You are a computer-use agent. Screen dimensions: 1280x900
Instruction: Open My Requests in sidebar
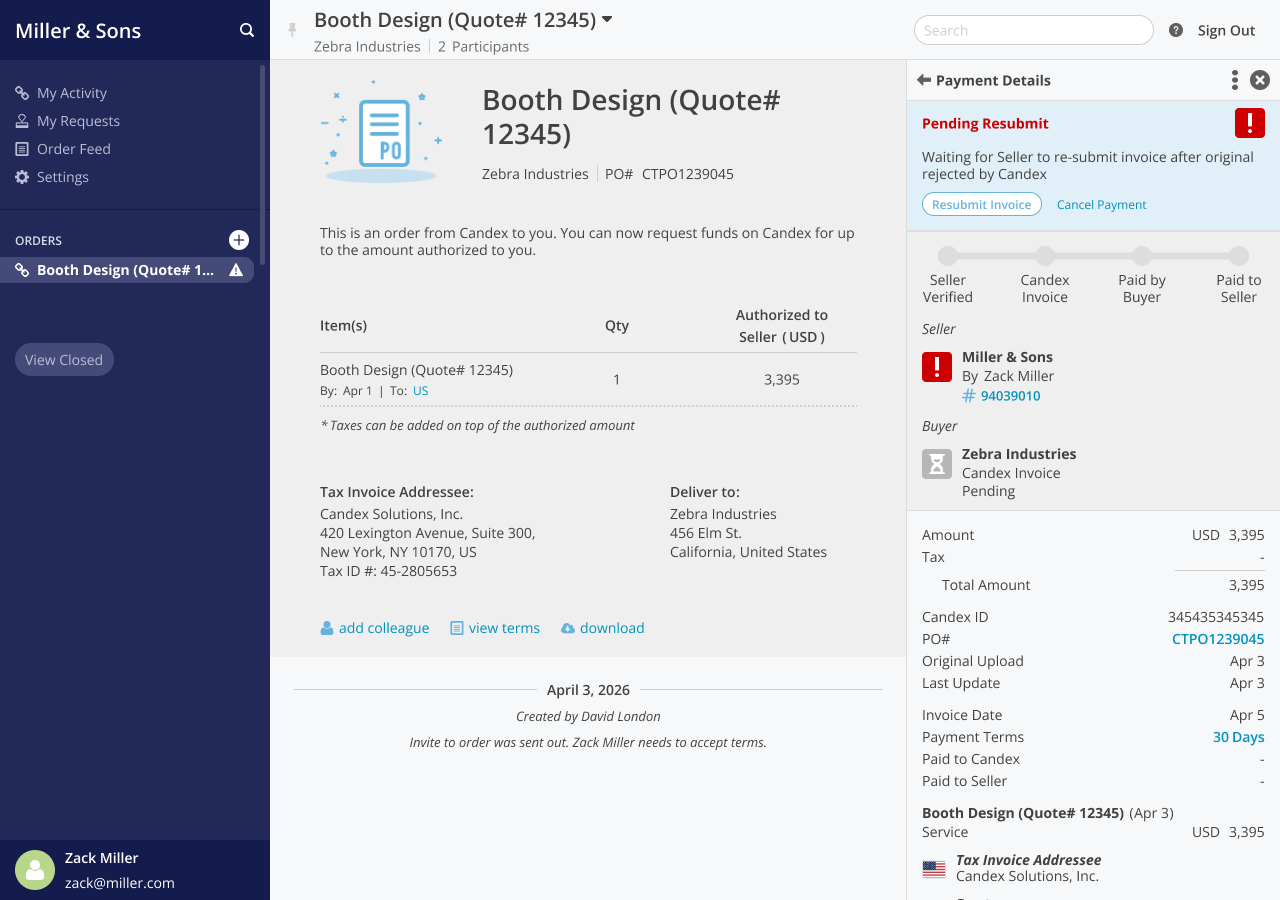click(78, 121)
